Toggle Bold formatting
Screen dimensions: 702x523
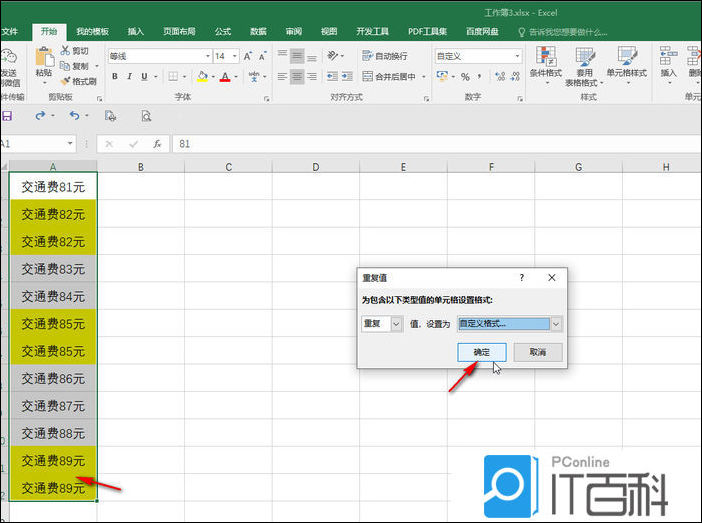115,77
